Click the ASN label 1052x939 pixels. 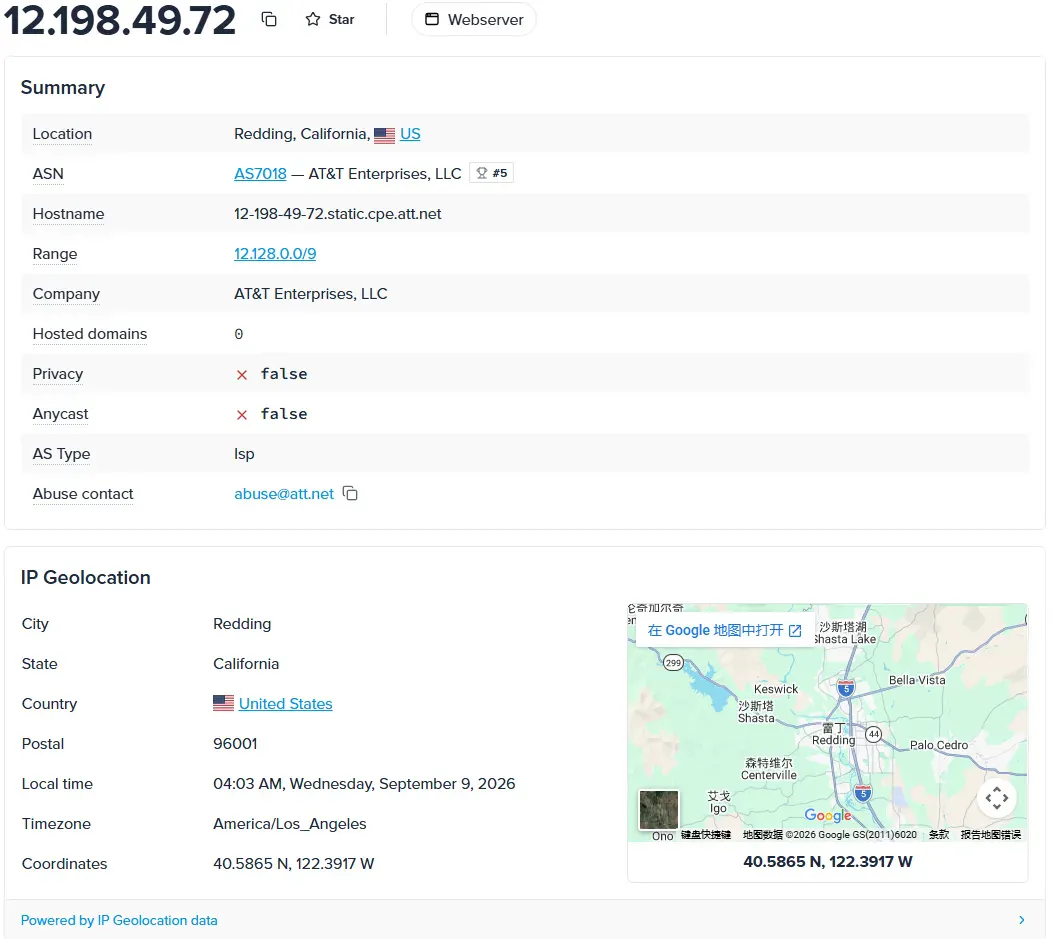(x=48, y=174)
